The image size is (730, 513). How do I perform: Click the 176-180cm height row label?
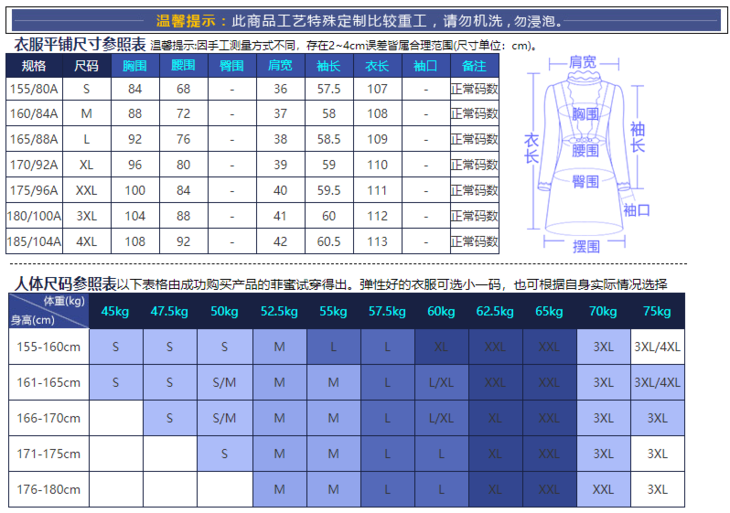[48, 489]
